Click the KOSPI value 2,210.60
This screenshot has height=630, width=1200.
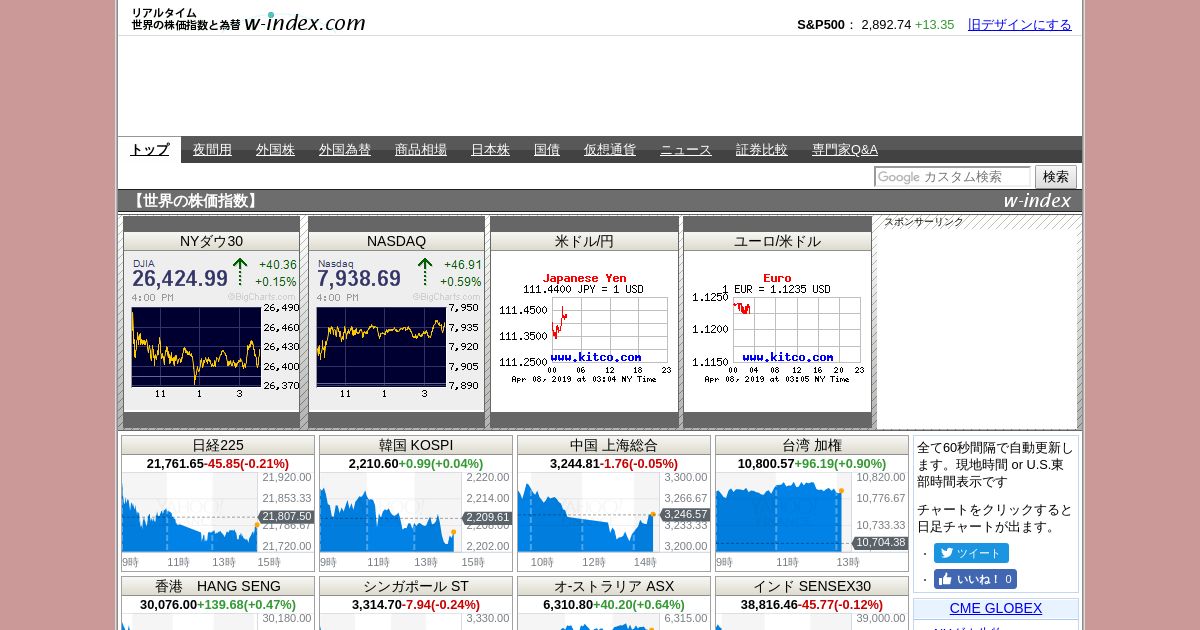click(x=373, y=464)
